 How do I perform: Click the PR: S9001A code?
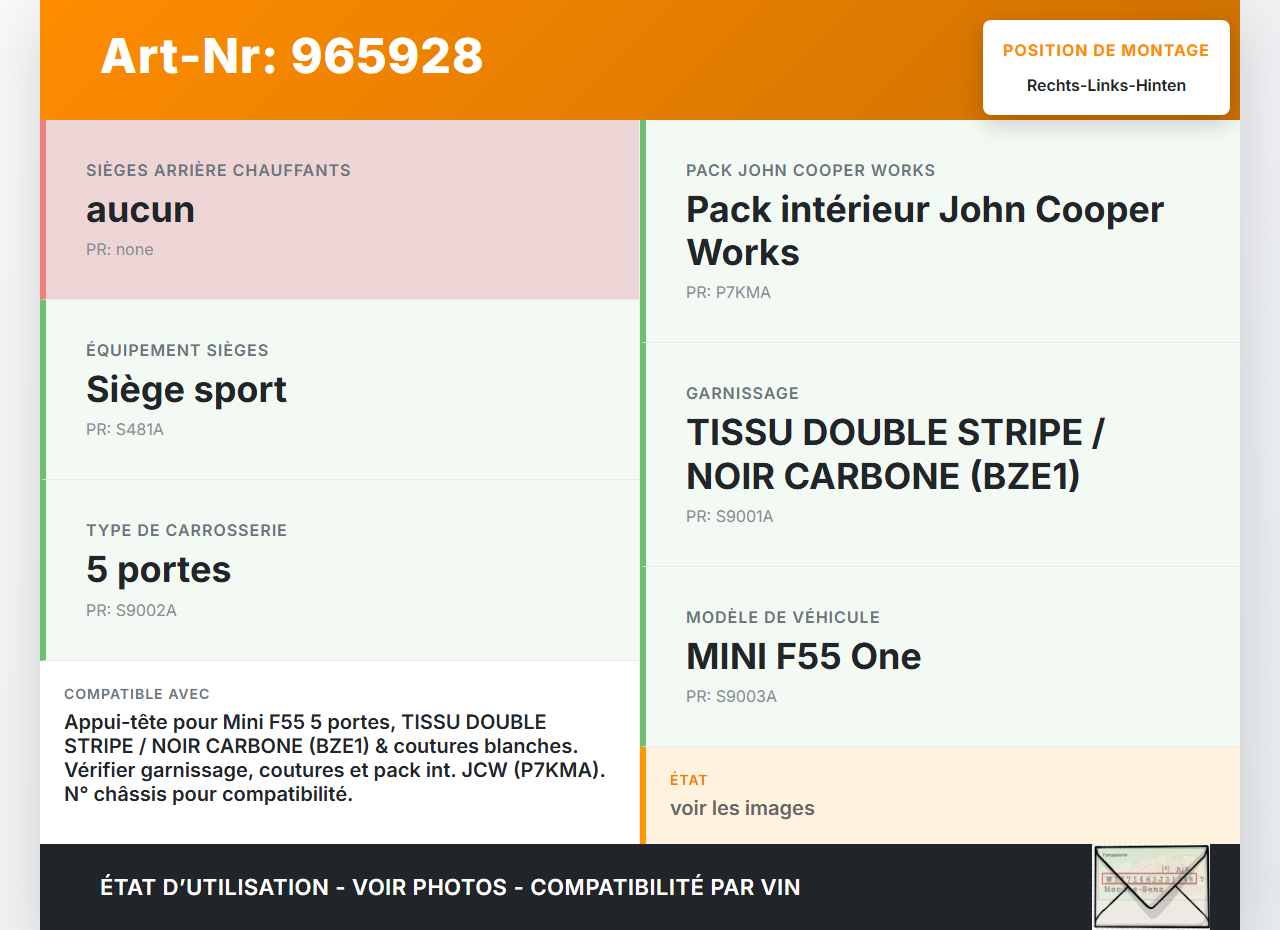(x=729, y=517)
